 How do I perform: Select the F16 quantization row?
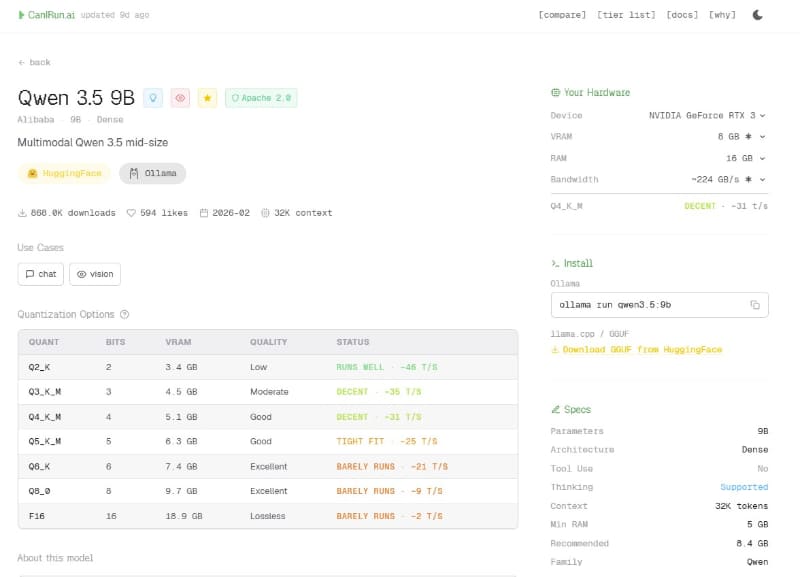268,516
